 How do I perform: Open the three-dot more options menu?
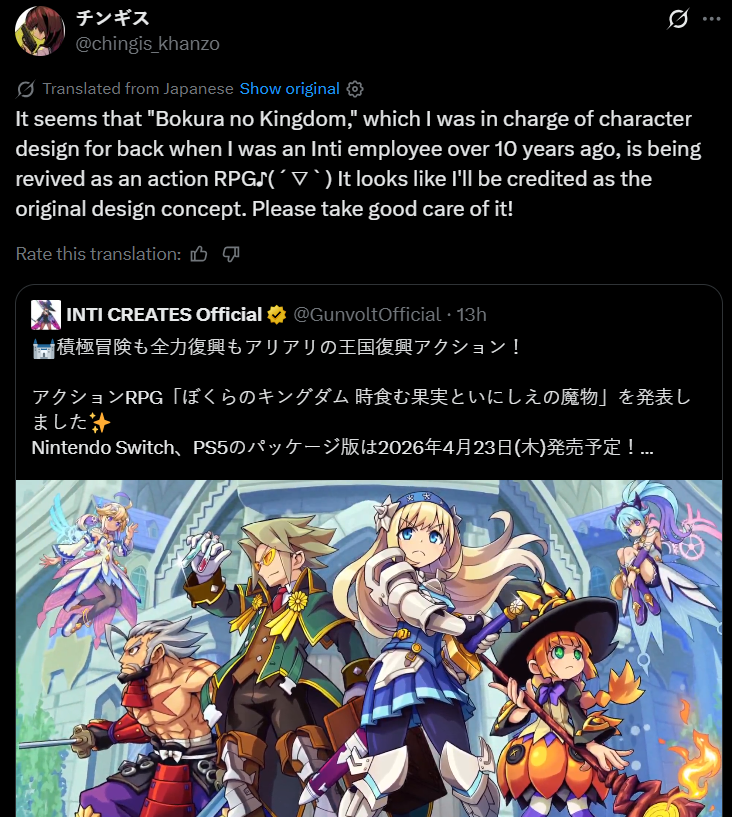point(712,19)
